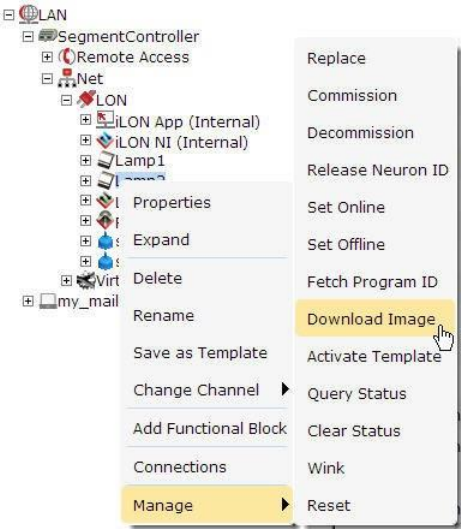Collapse the LAN root node
This screenshot has width=461, height=529.
pyautogui.click(x=8, y=15)
